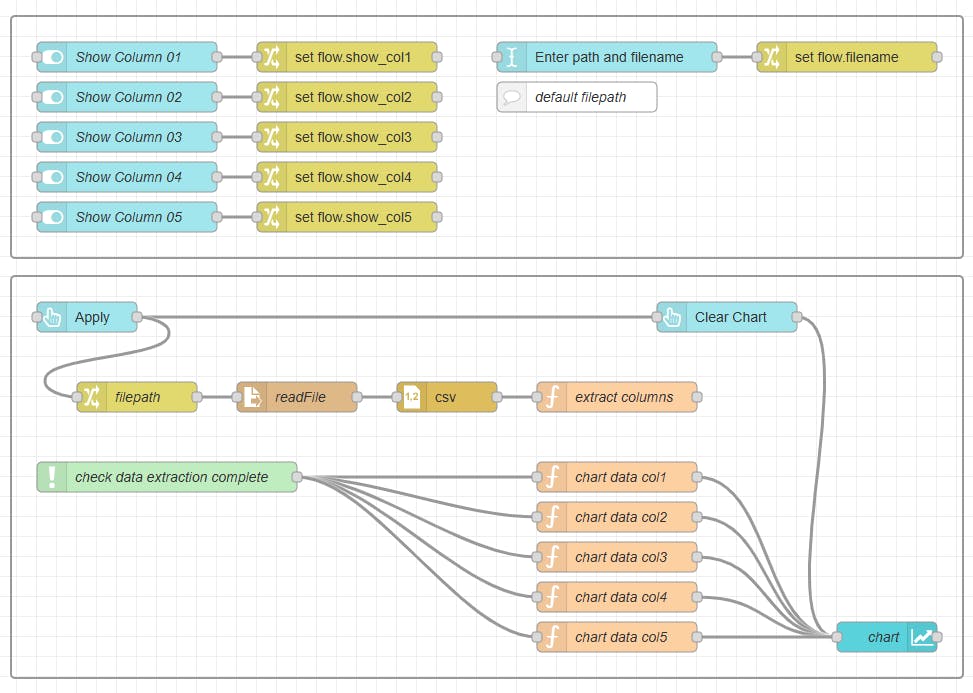Viewport: 973px width, 693px height.
Task: Click the chart node's line graph icon
Action: coord(922,637)
